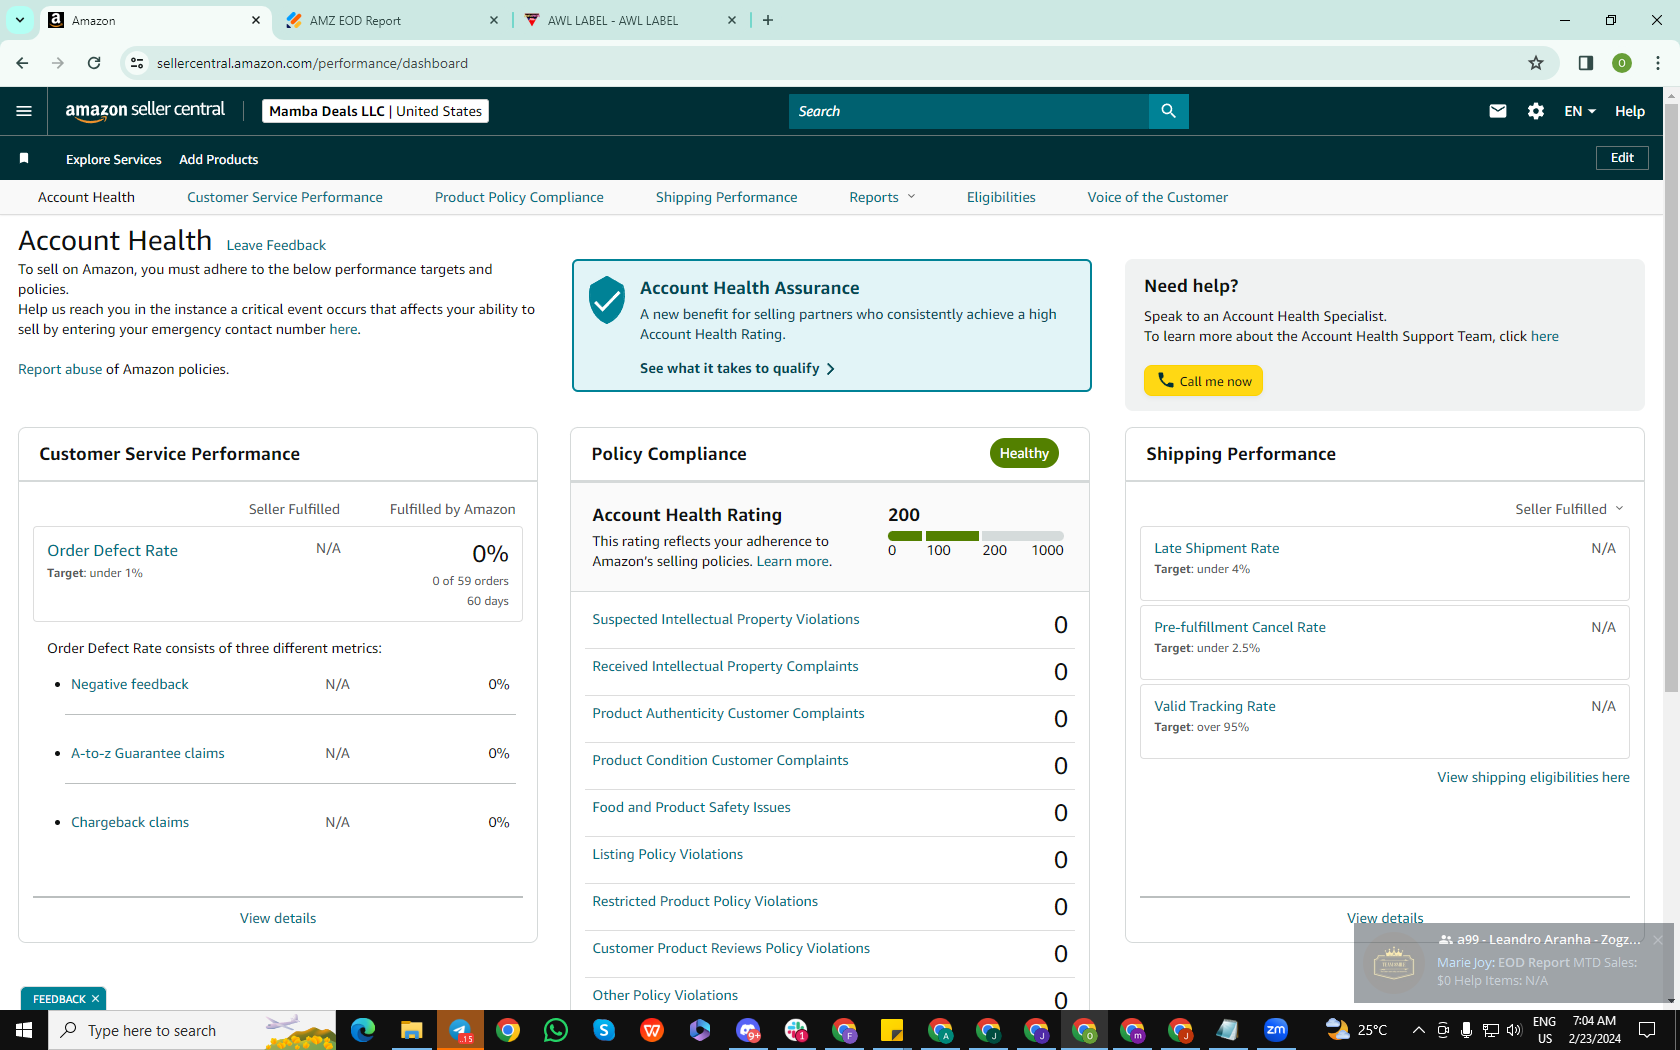The height and width of the screenshot is (1050, 1680).
Task: Open Add Products
Action: (218, 159)
